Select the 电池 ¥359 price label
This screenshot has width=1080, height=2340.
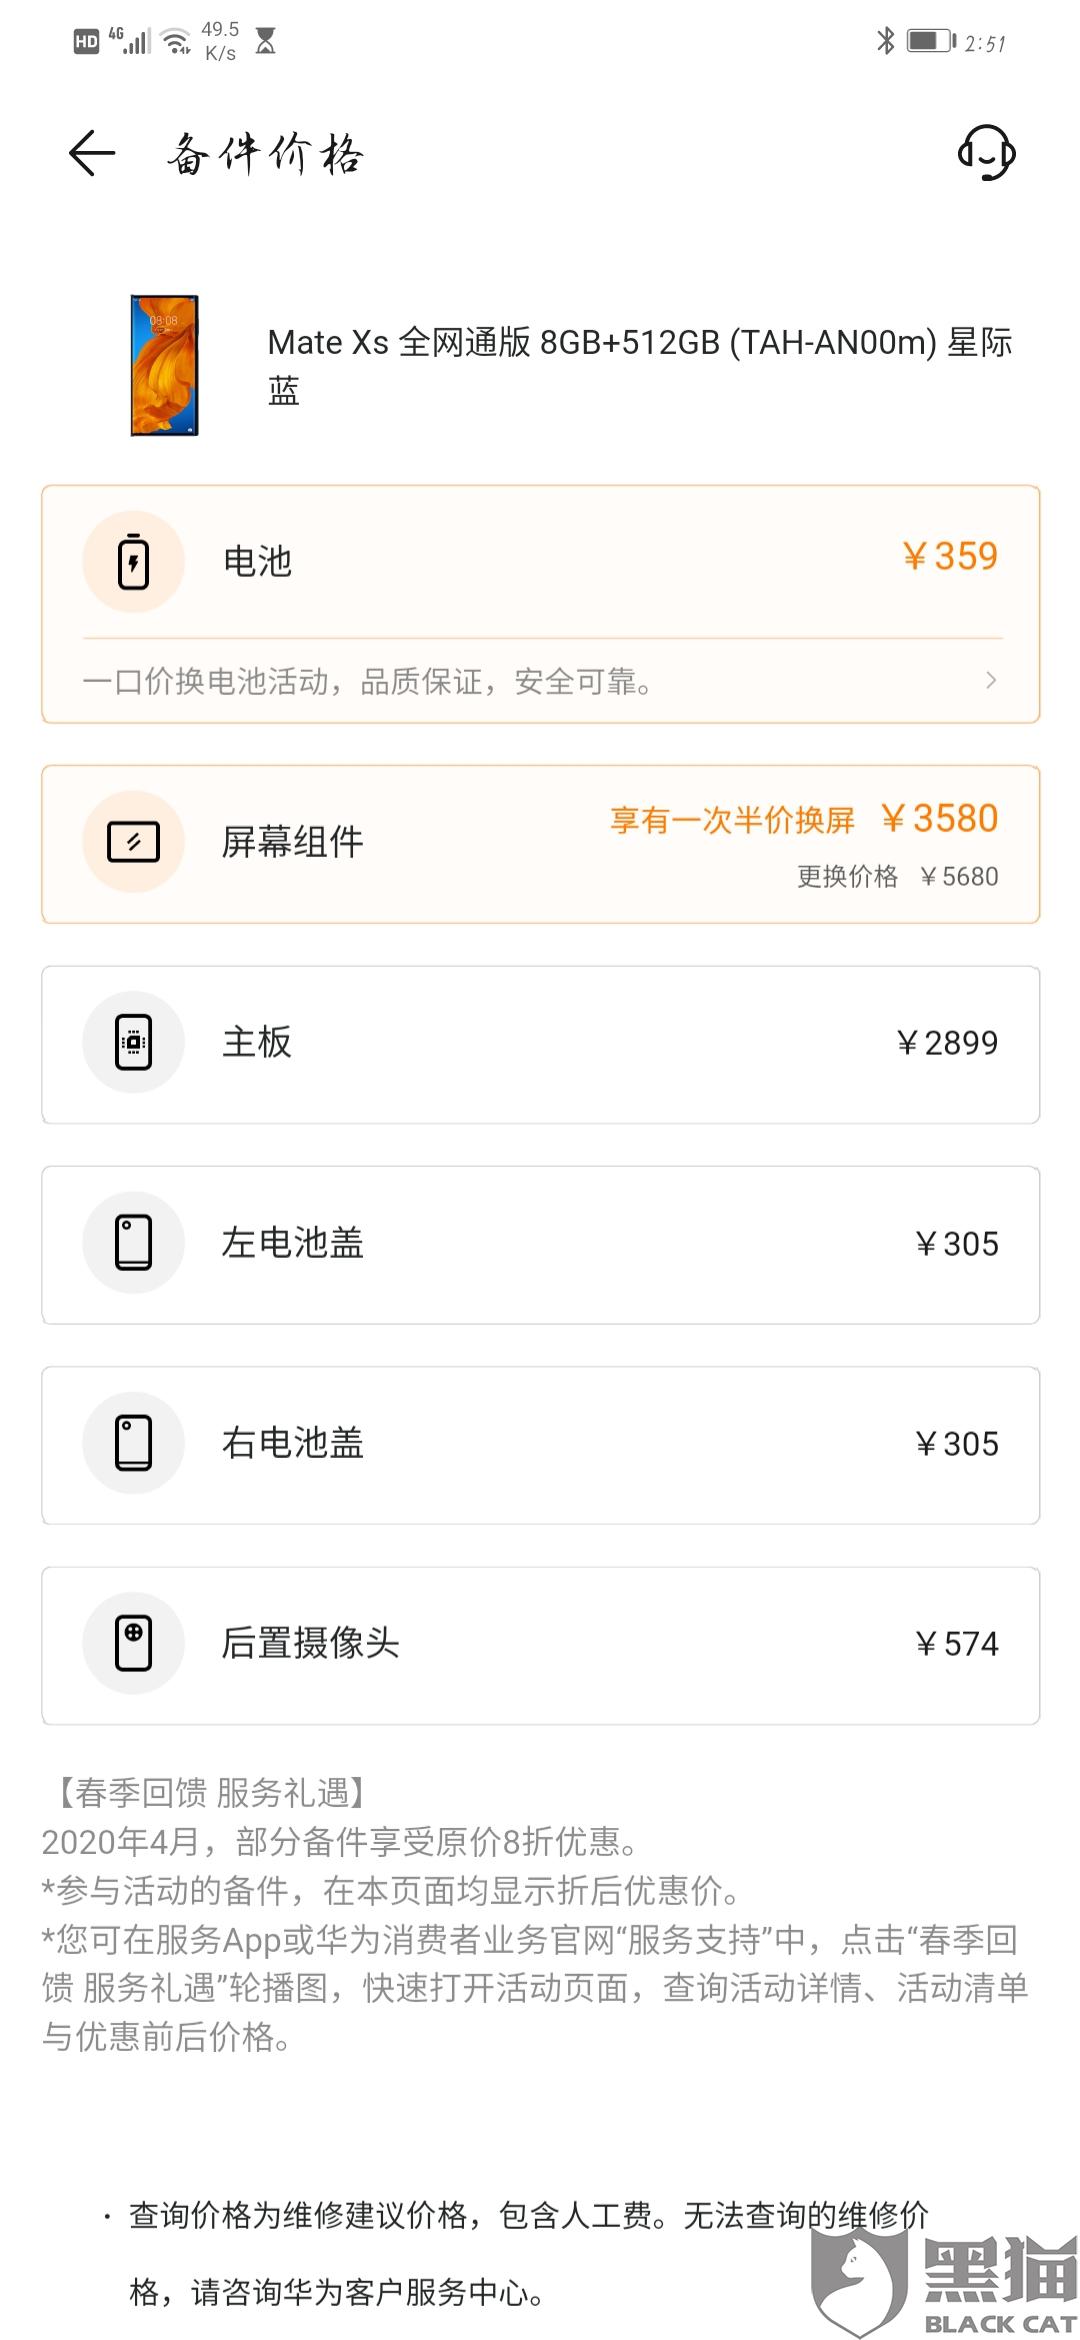(950, 557)
